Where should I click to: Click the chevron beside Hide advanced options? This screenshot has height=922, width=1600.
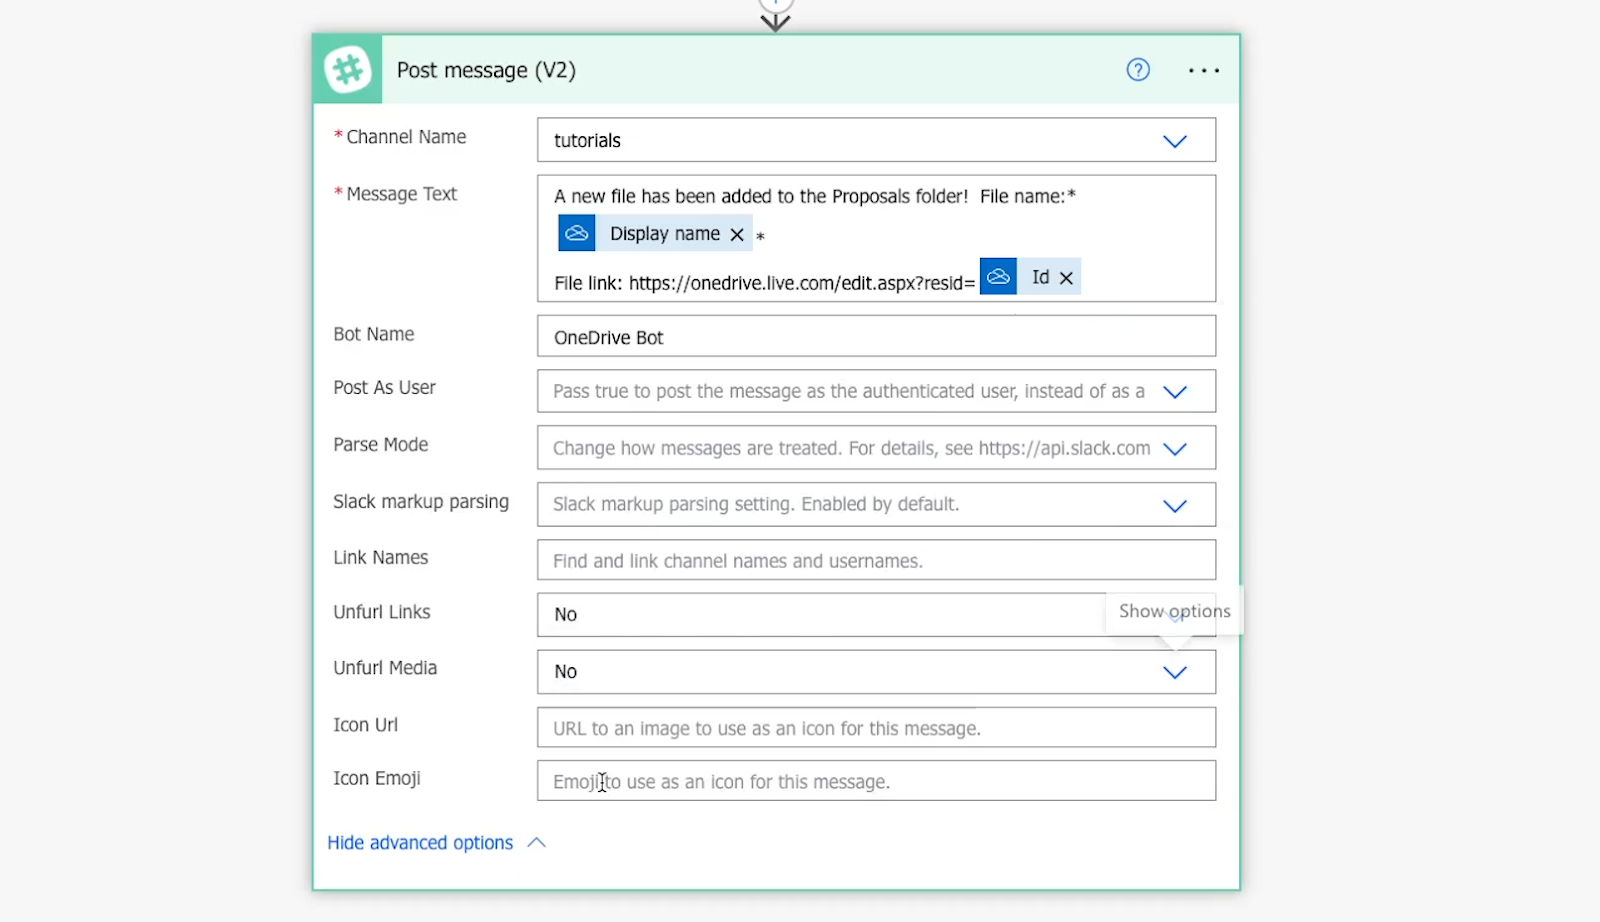tap(536, 843)
